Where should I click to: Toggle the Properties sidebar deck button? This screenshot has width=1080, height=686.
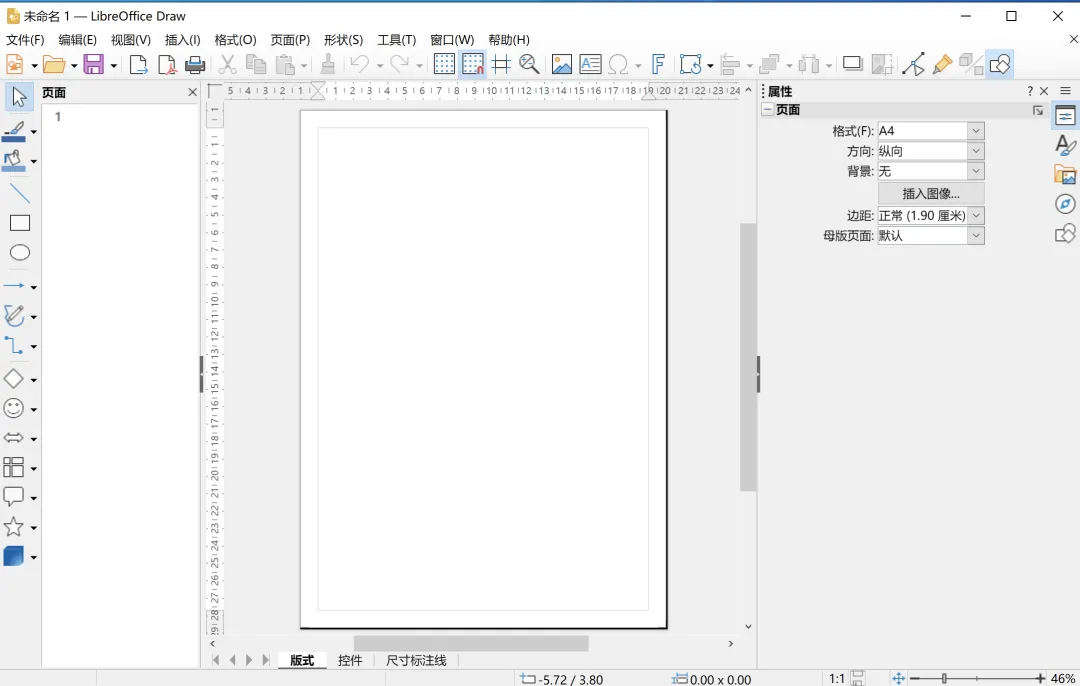click(x=1065, y=116)
